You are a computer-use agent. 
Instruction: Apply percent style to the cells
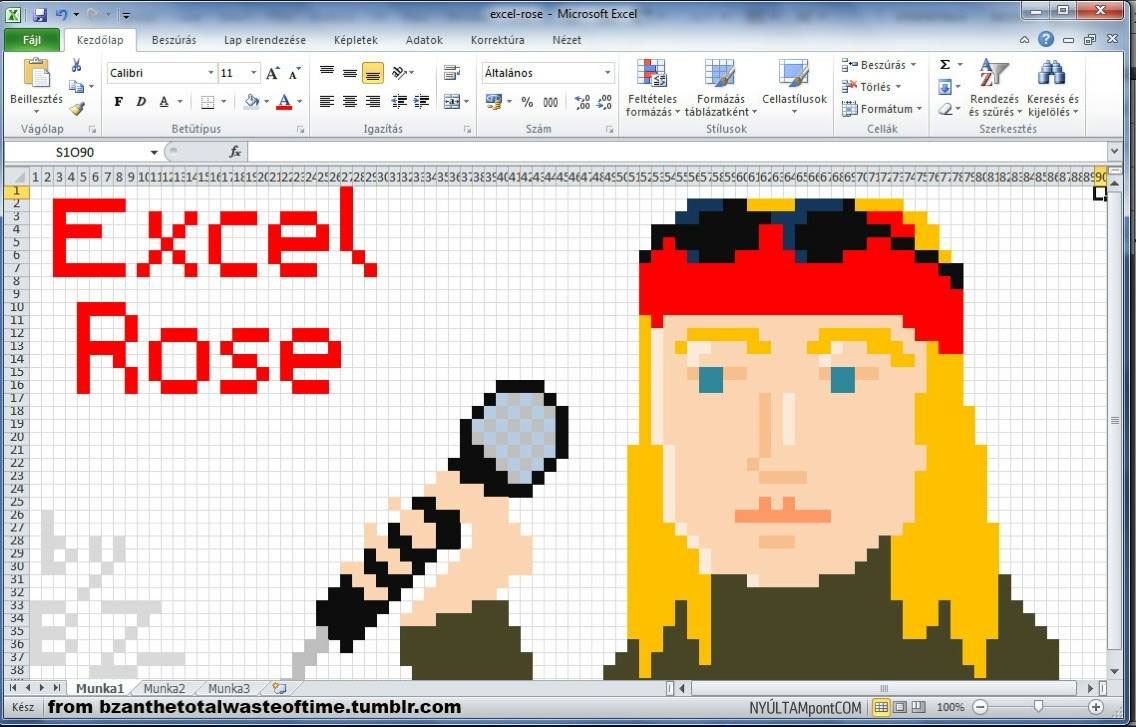(527, 102)
